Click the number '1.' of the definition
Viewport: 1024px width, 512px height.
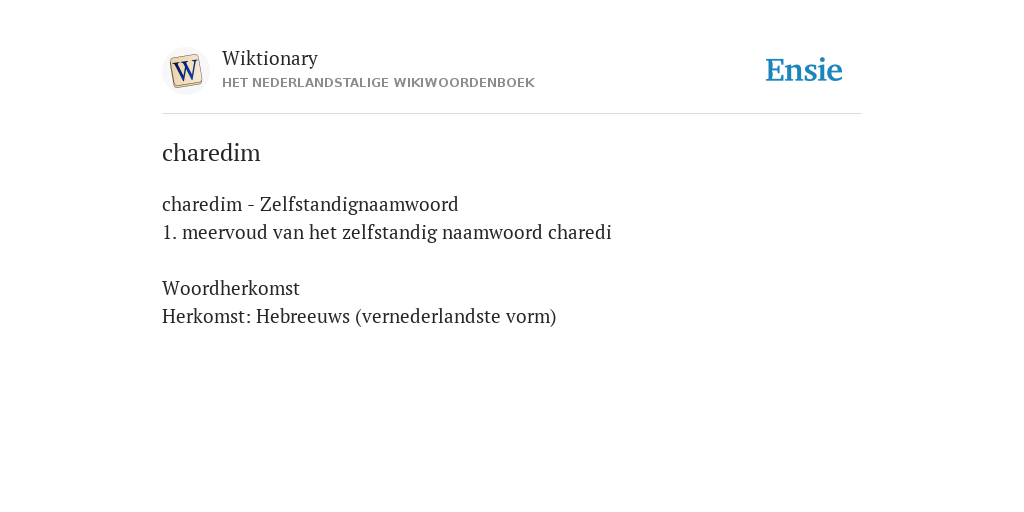click(169, 232)
